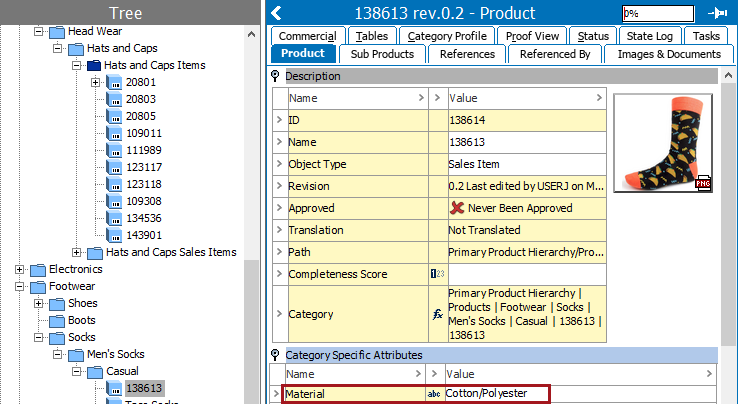Click the pin icon beside Category Specific Attributes
Viewport: 738px width, 404px height.
(276, 355)
